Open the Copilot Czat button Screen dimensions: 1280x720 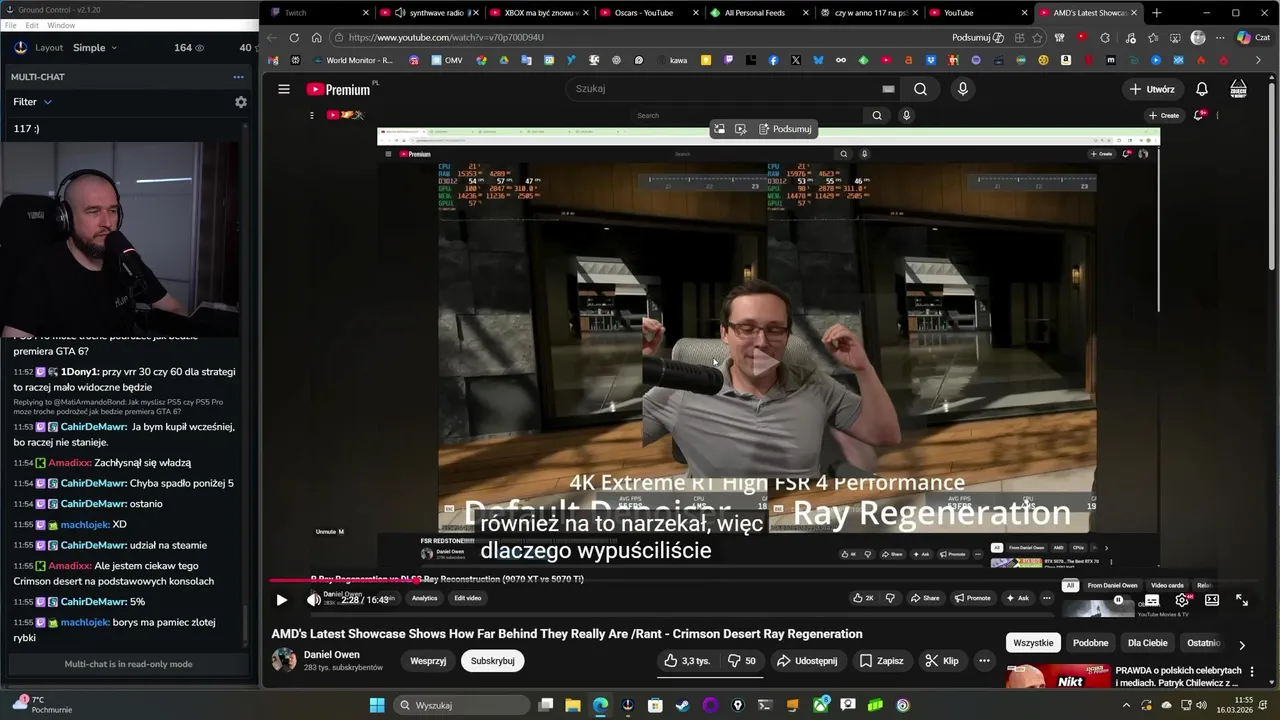click(x=1253, y=38)
